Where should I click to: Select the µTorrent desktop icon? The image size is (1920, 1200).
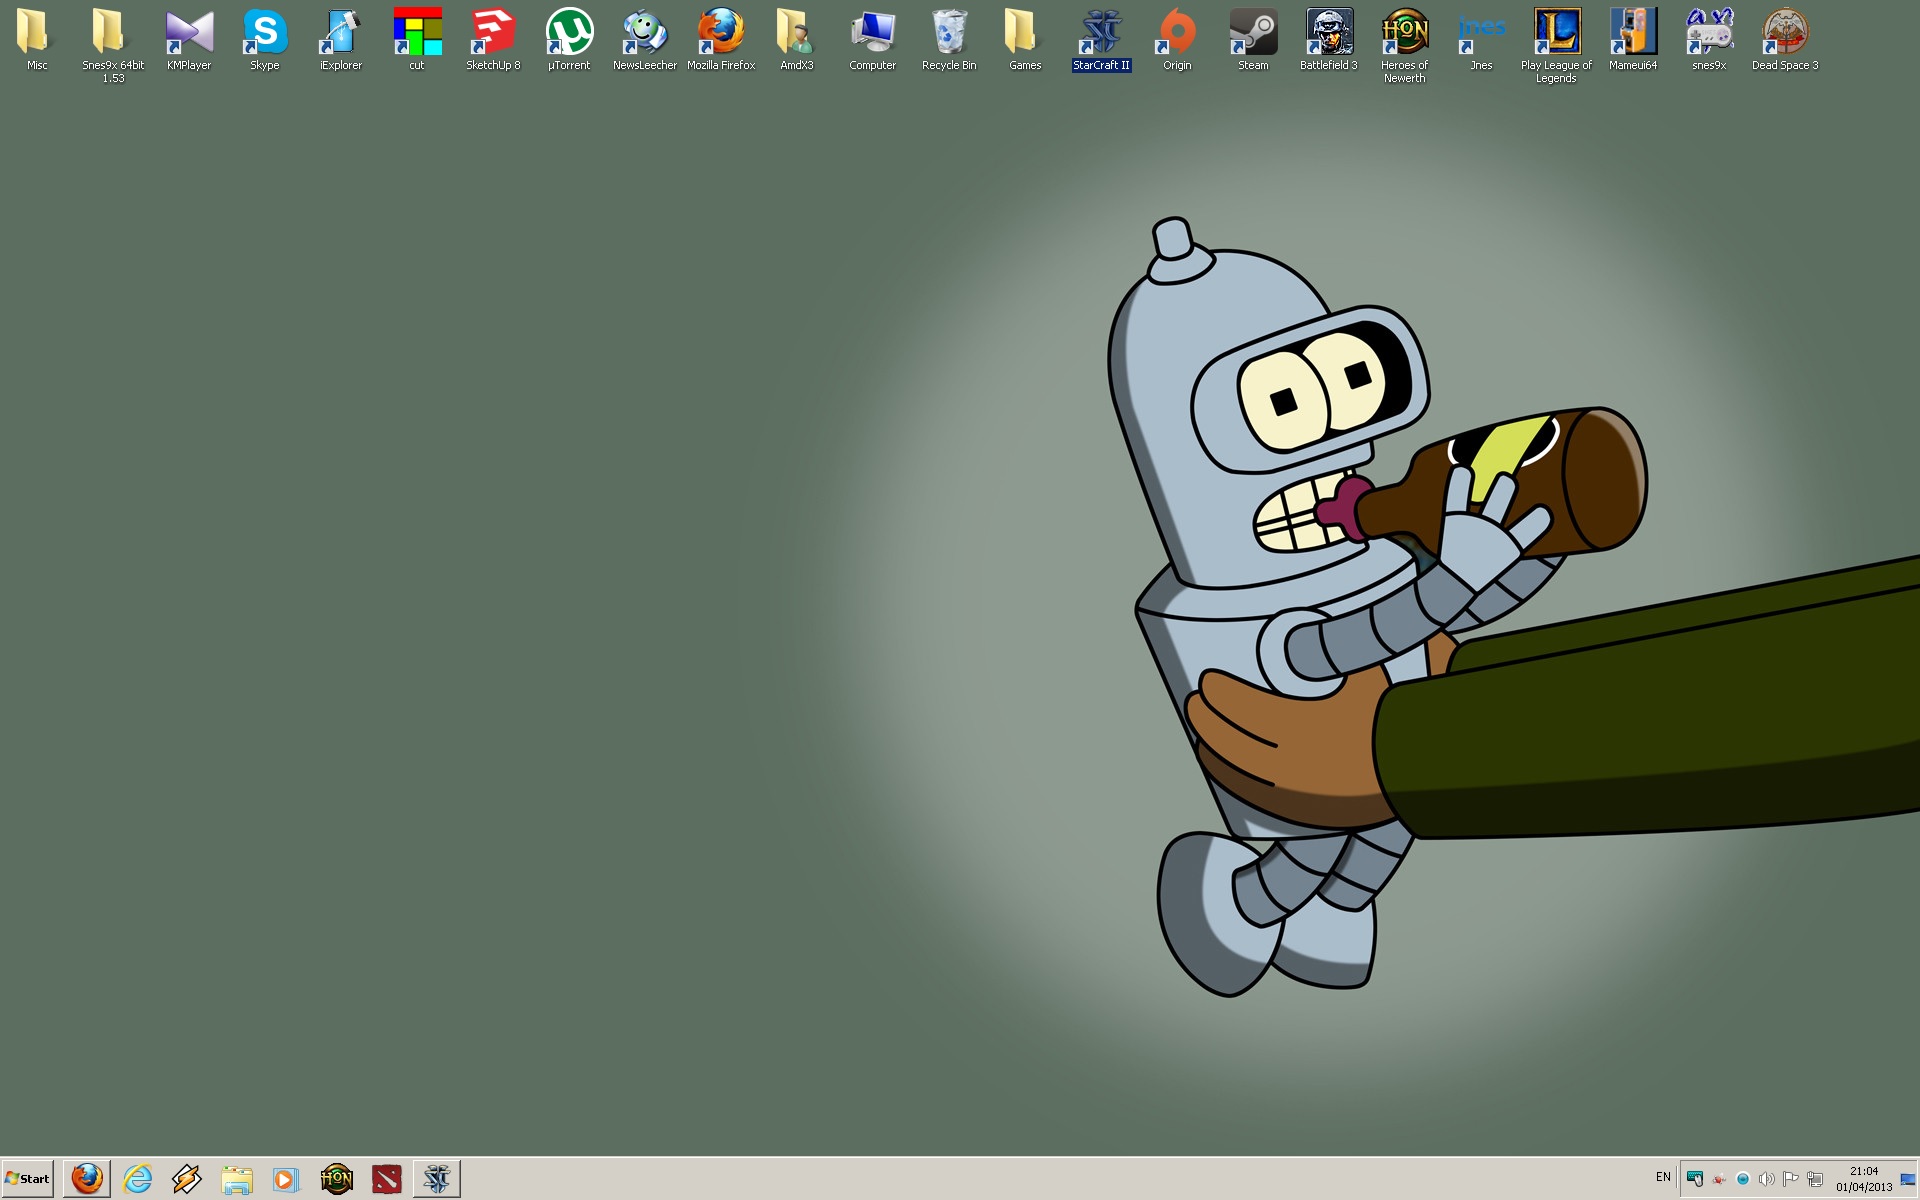(569, 33)
